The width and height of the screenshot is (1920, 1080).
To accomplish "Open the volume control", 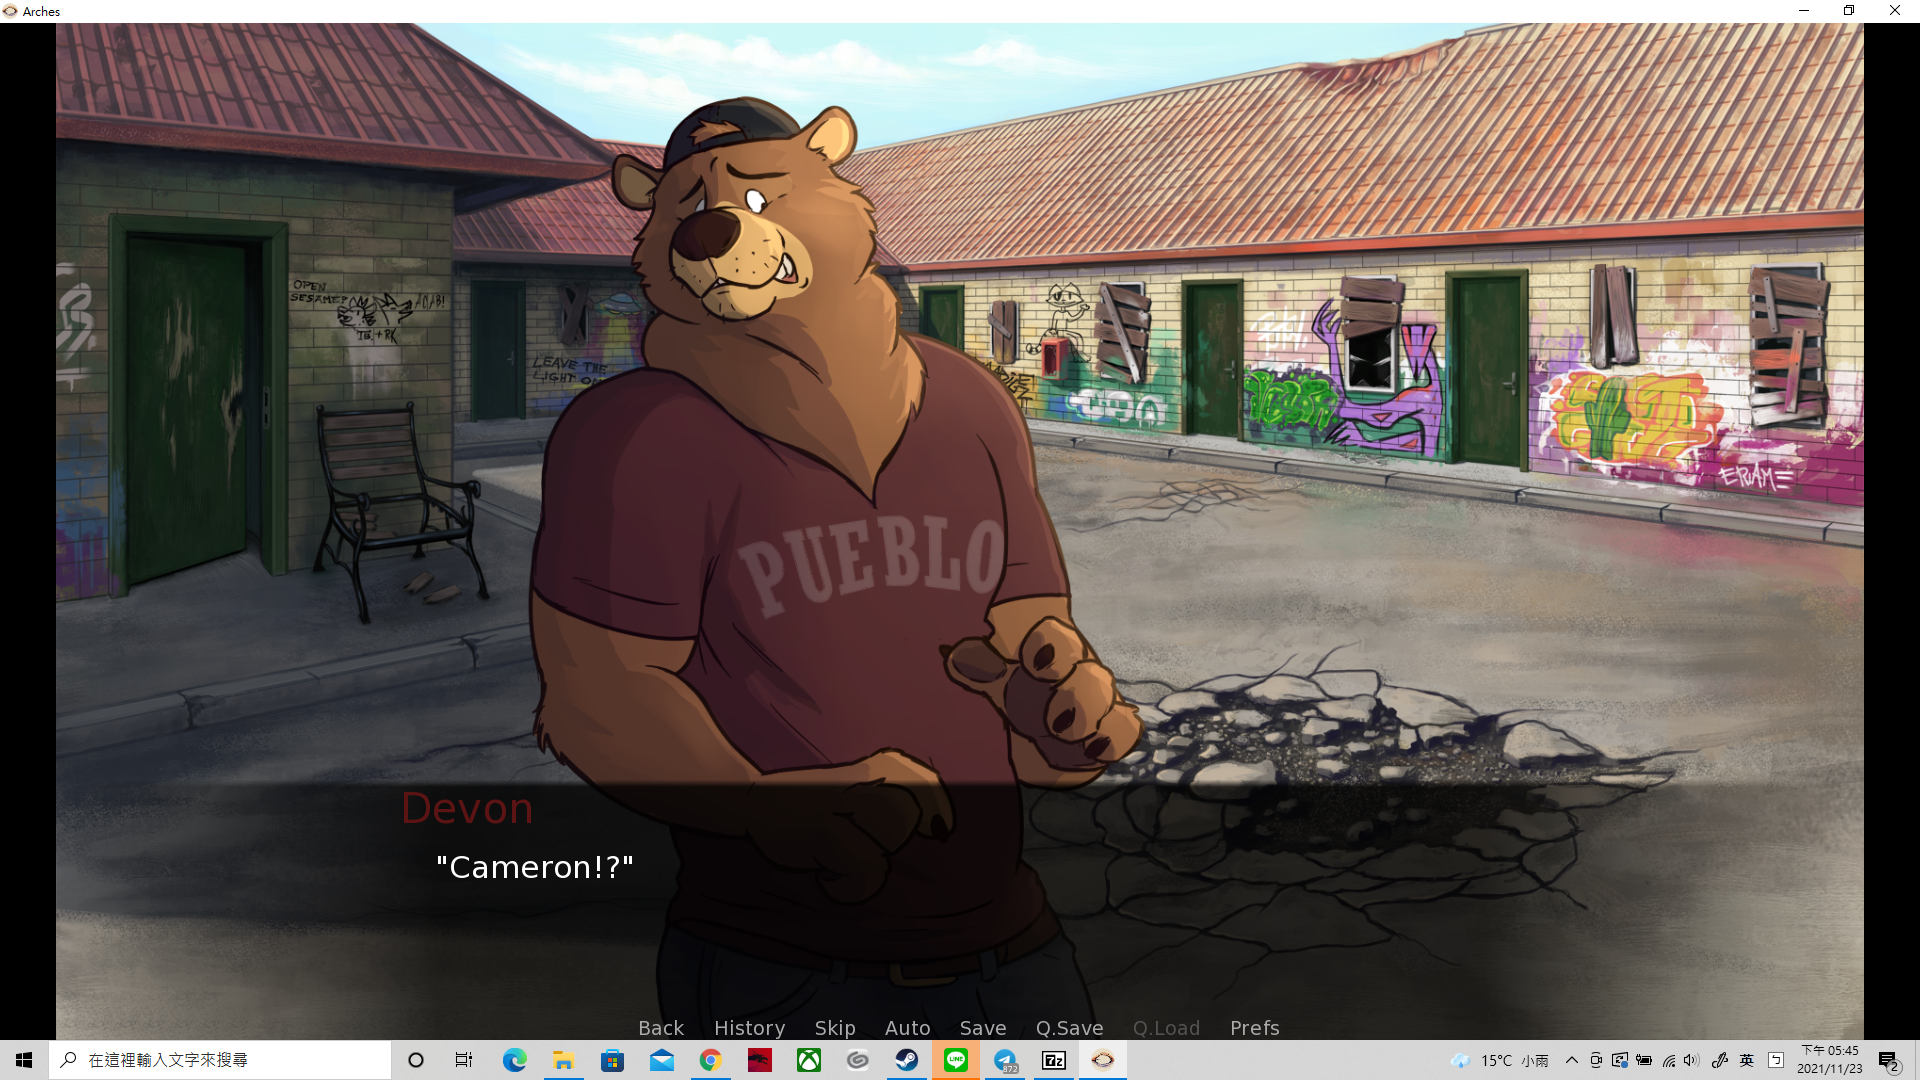I will 1692,1060.
